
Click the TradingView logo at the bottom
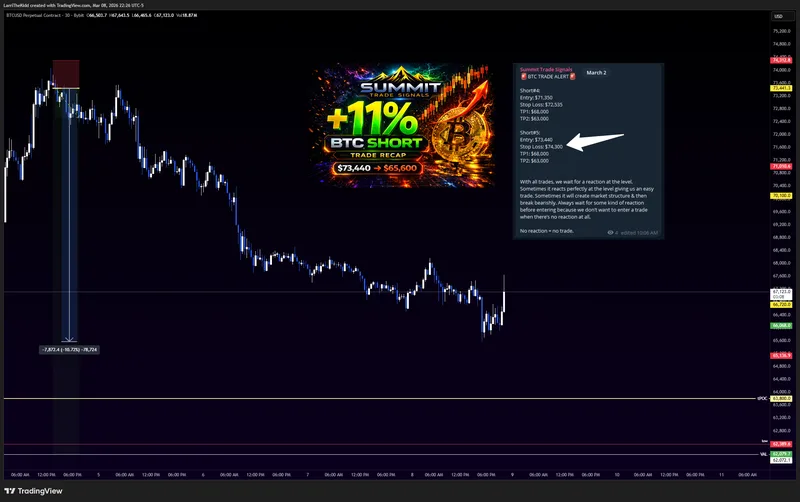[x=33, y=491]
